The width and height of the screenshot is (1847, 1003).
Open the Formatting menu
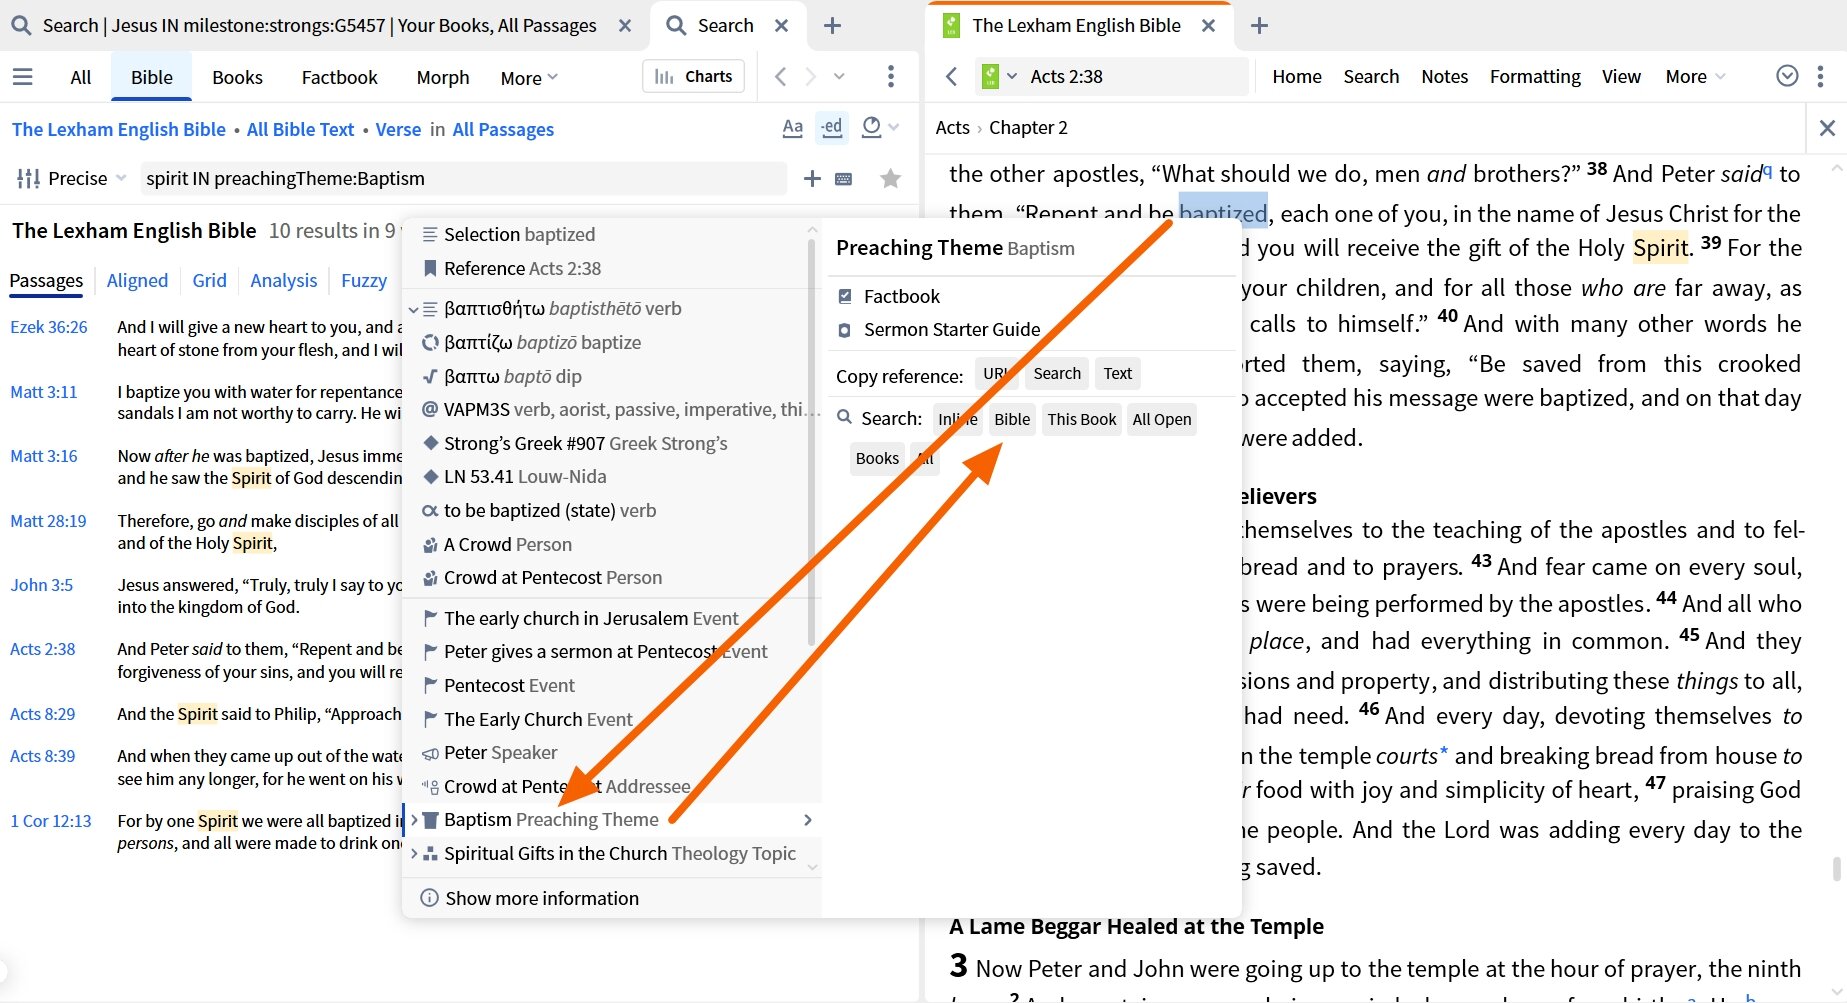(1535, 76)
